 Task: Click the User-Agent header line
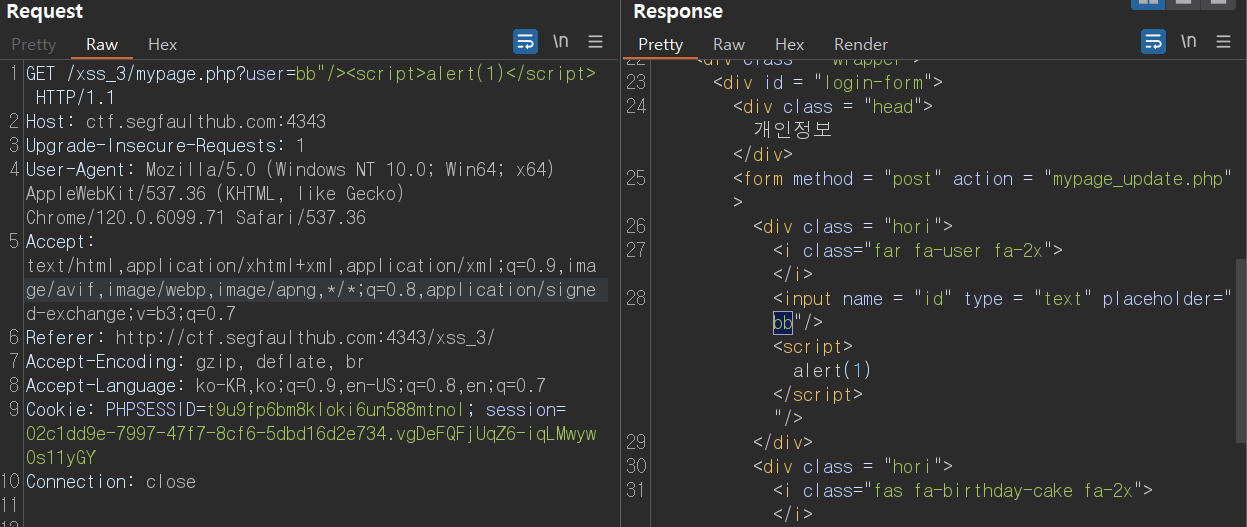click(x=290, y=170)
